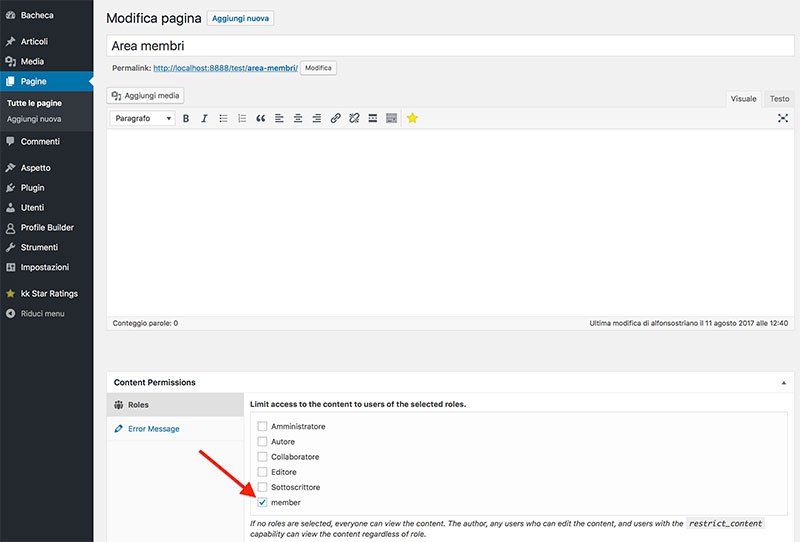Center align the paragraph text
Screen dimensions: 800x542
(x=298, y=118)
